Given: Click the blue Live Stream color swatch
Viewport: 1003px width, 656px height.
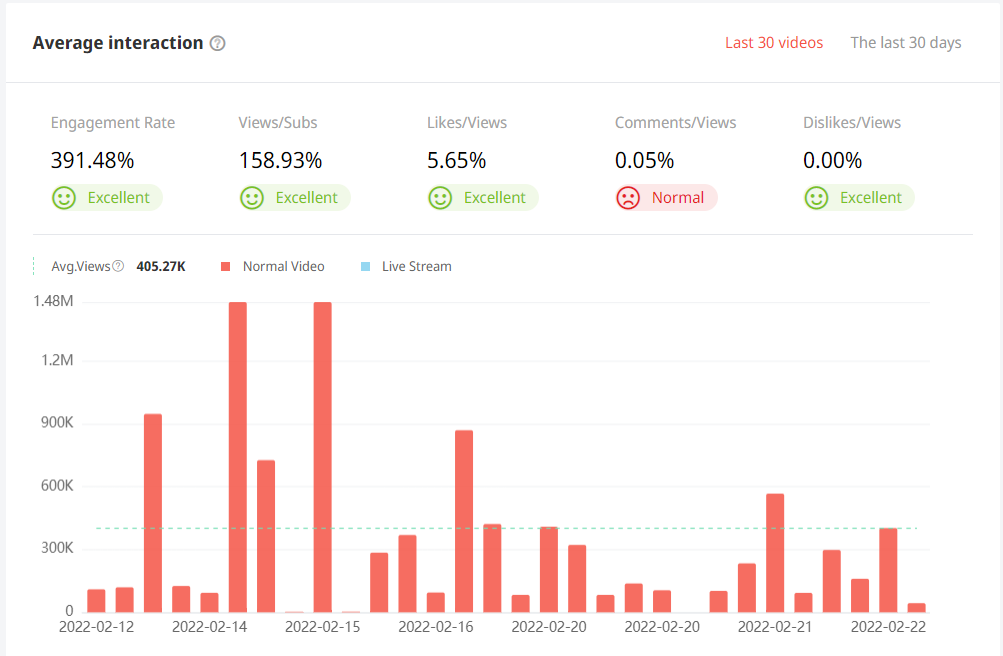Looking at the screenshot, I should click(x=365, y=266).
